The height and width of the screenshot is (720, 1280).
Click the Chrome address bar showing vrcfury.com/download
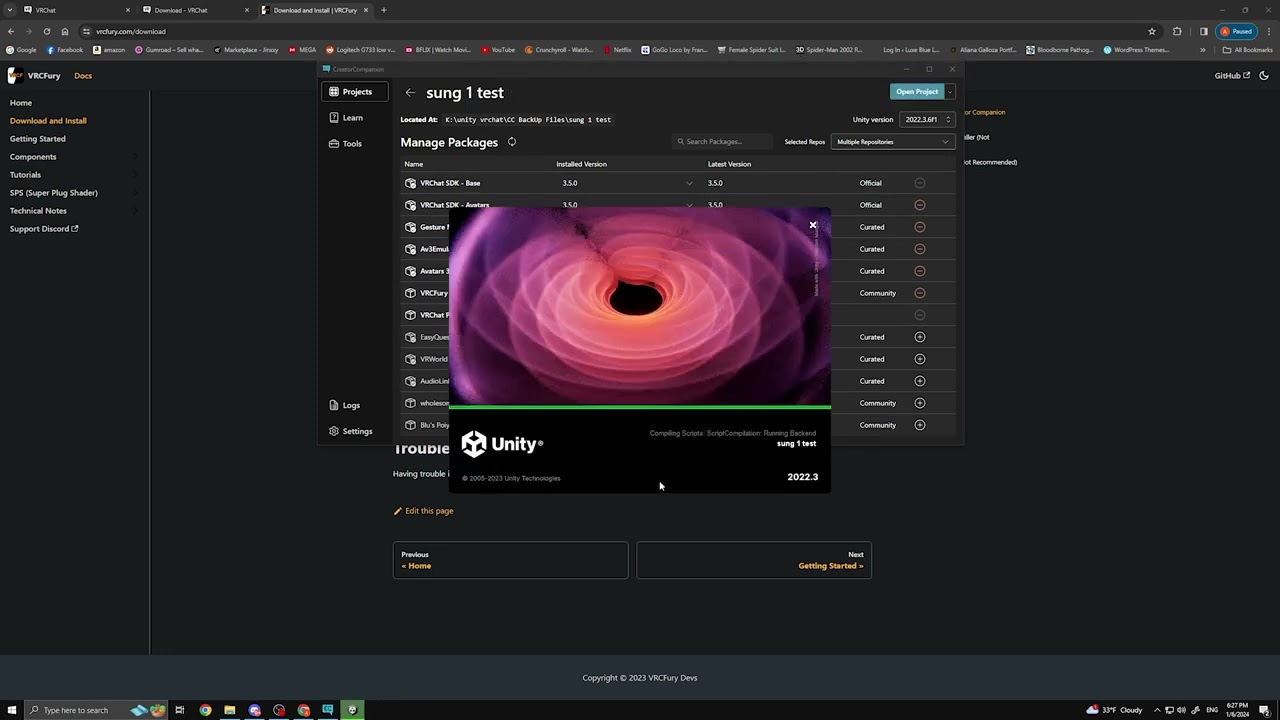615,31
